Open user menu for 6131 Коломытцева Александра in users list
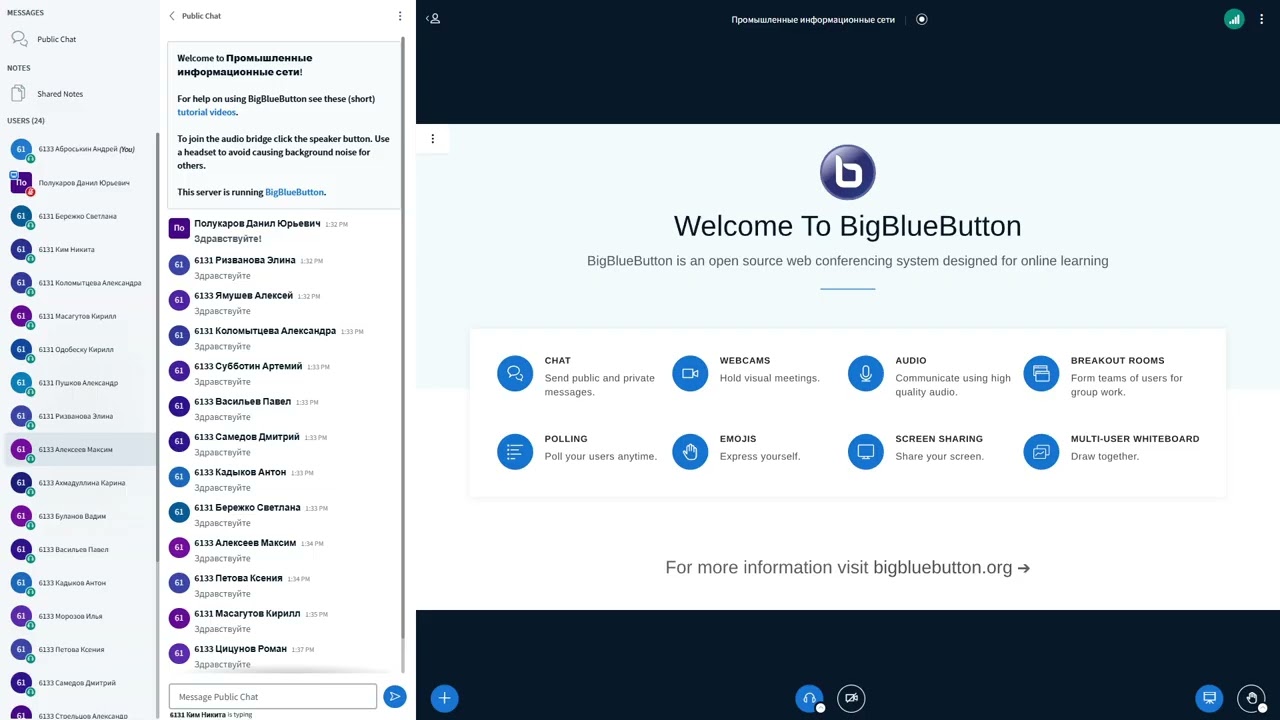This screenshot has height=720, width=1280. 80,283
